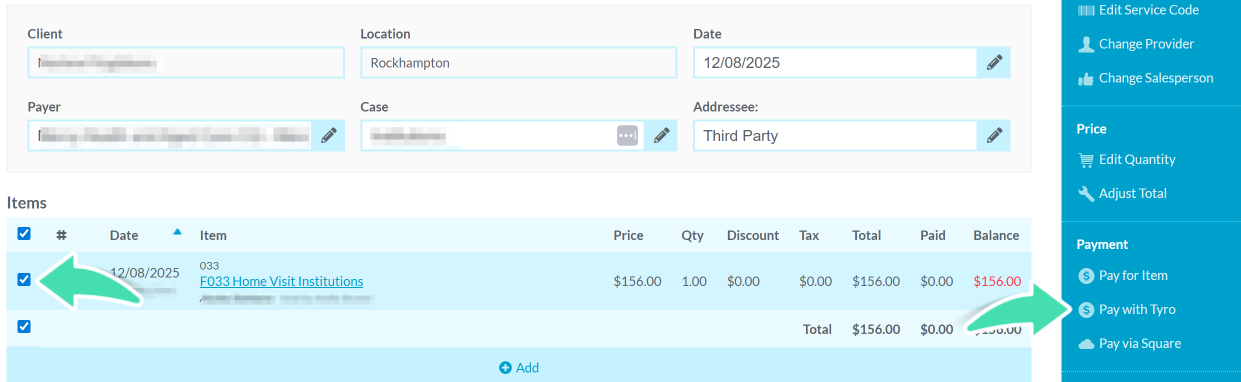Click the red $156.00 balance value
Viewport: 1241px width, 382px height.
[997, 282]
